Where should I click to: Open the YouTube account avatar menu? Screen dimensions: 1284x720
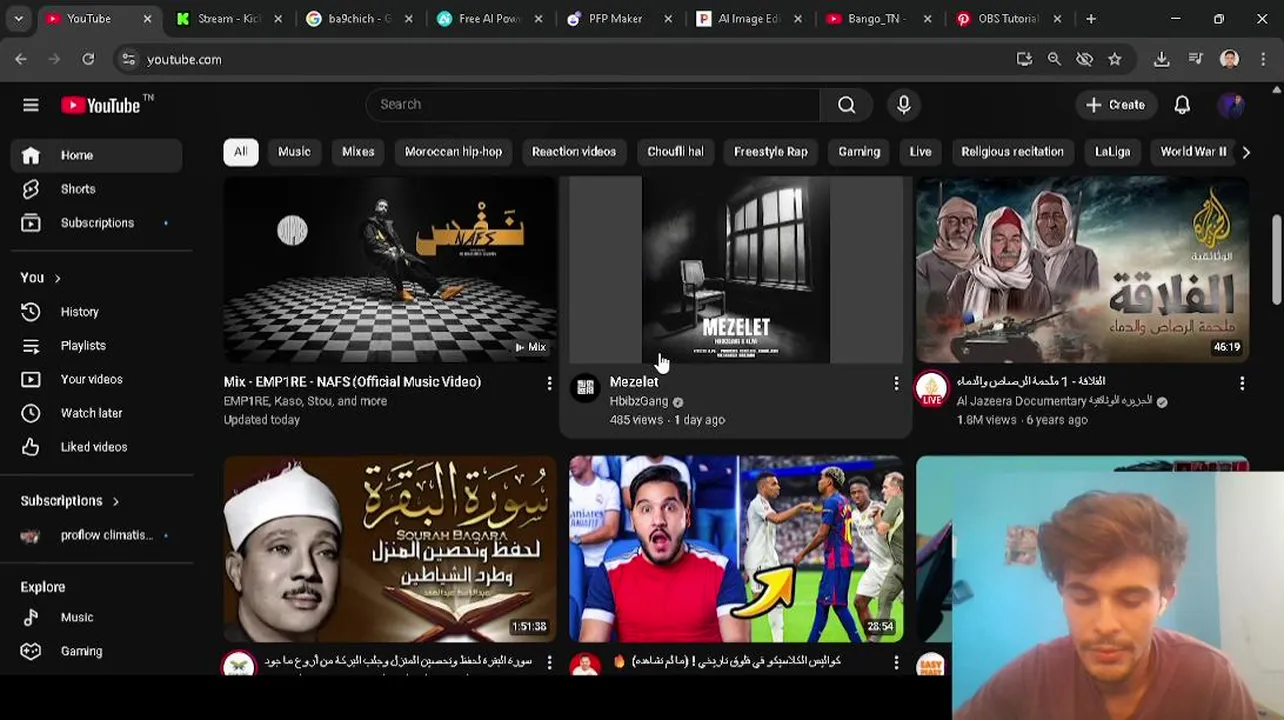pos(1231,105)
